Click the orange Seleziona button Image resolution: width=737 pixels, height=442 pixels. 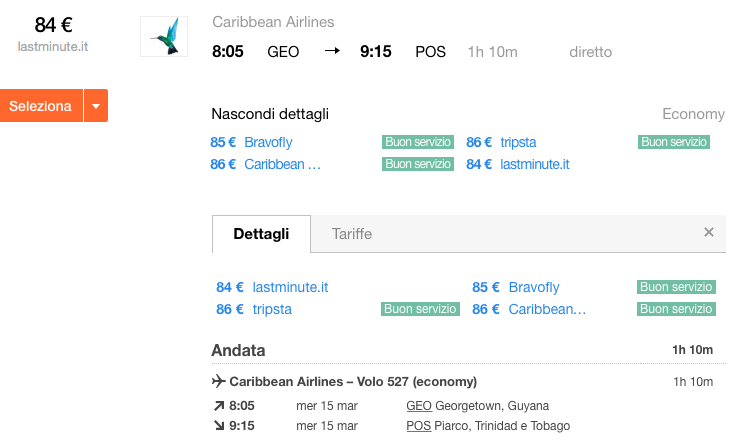point(41,106)
